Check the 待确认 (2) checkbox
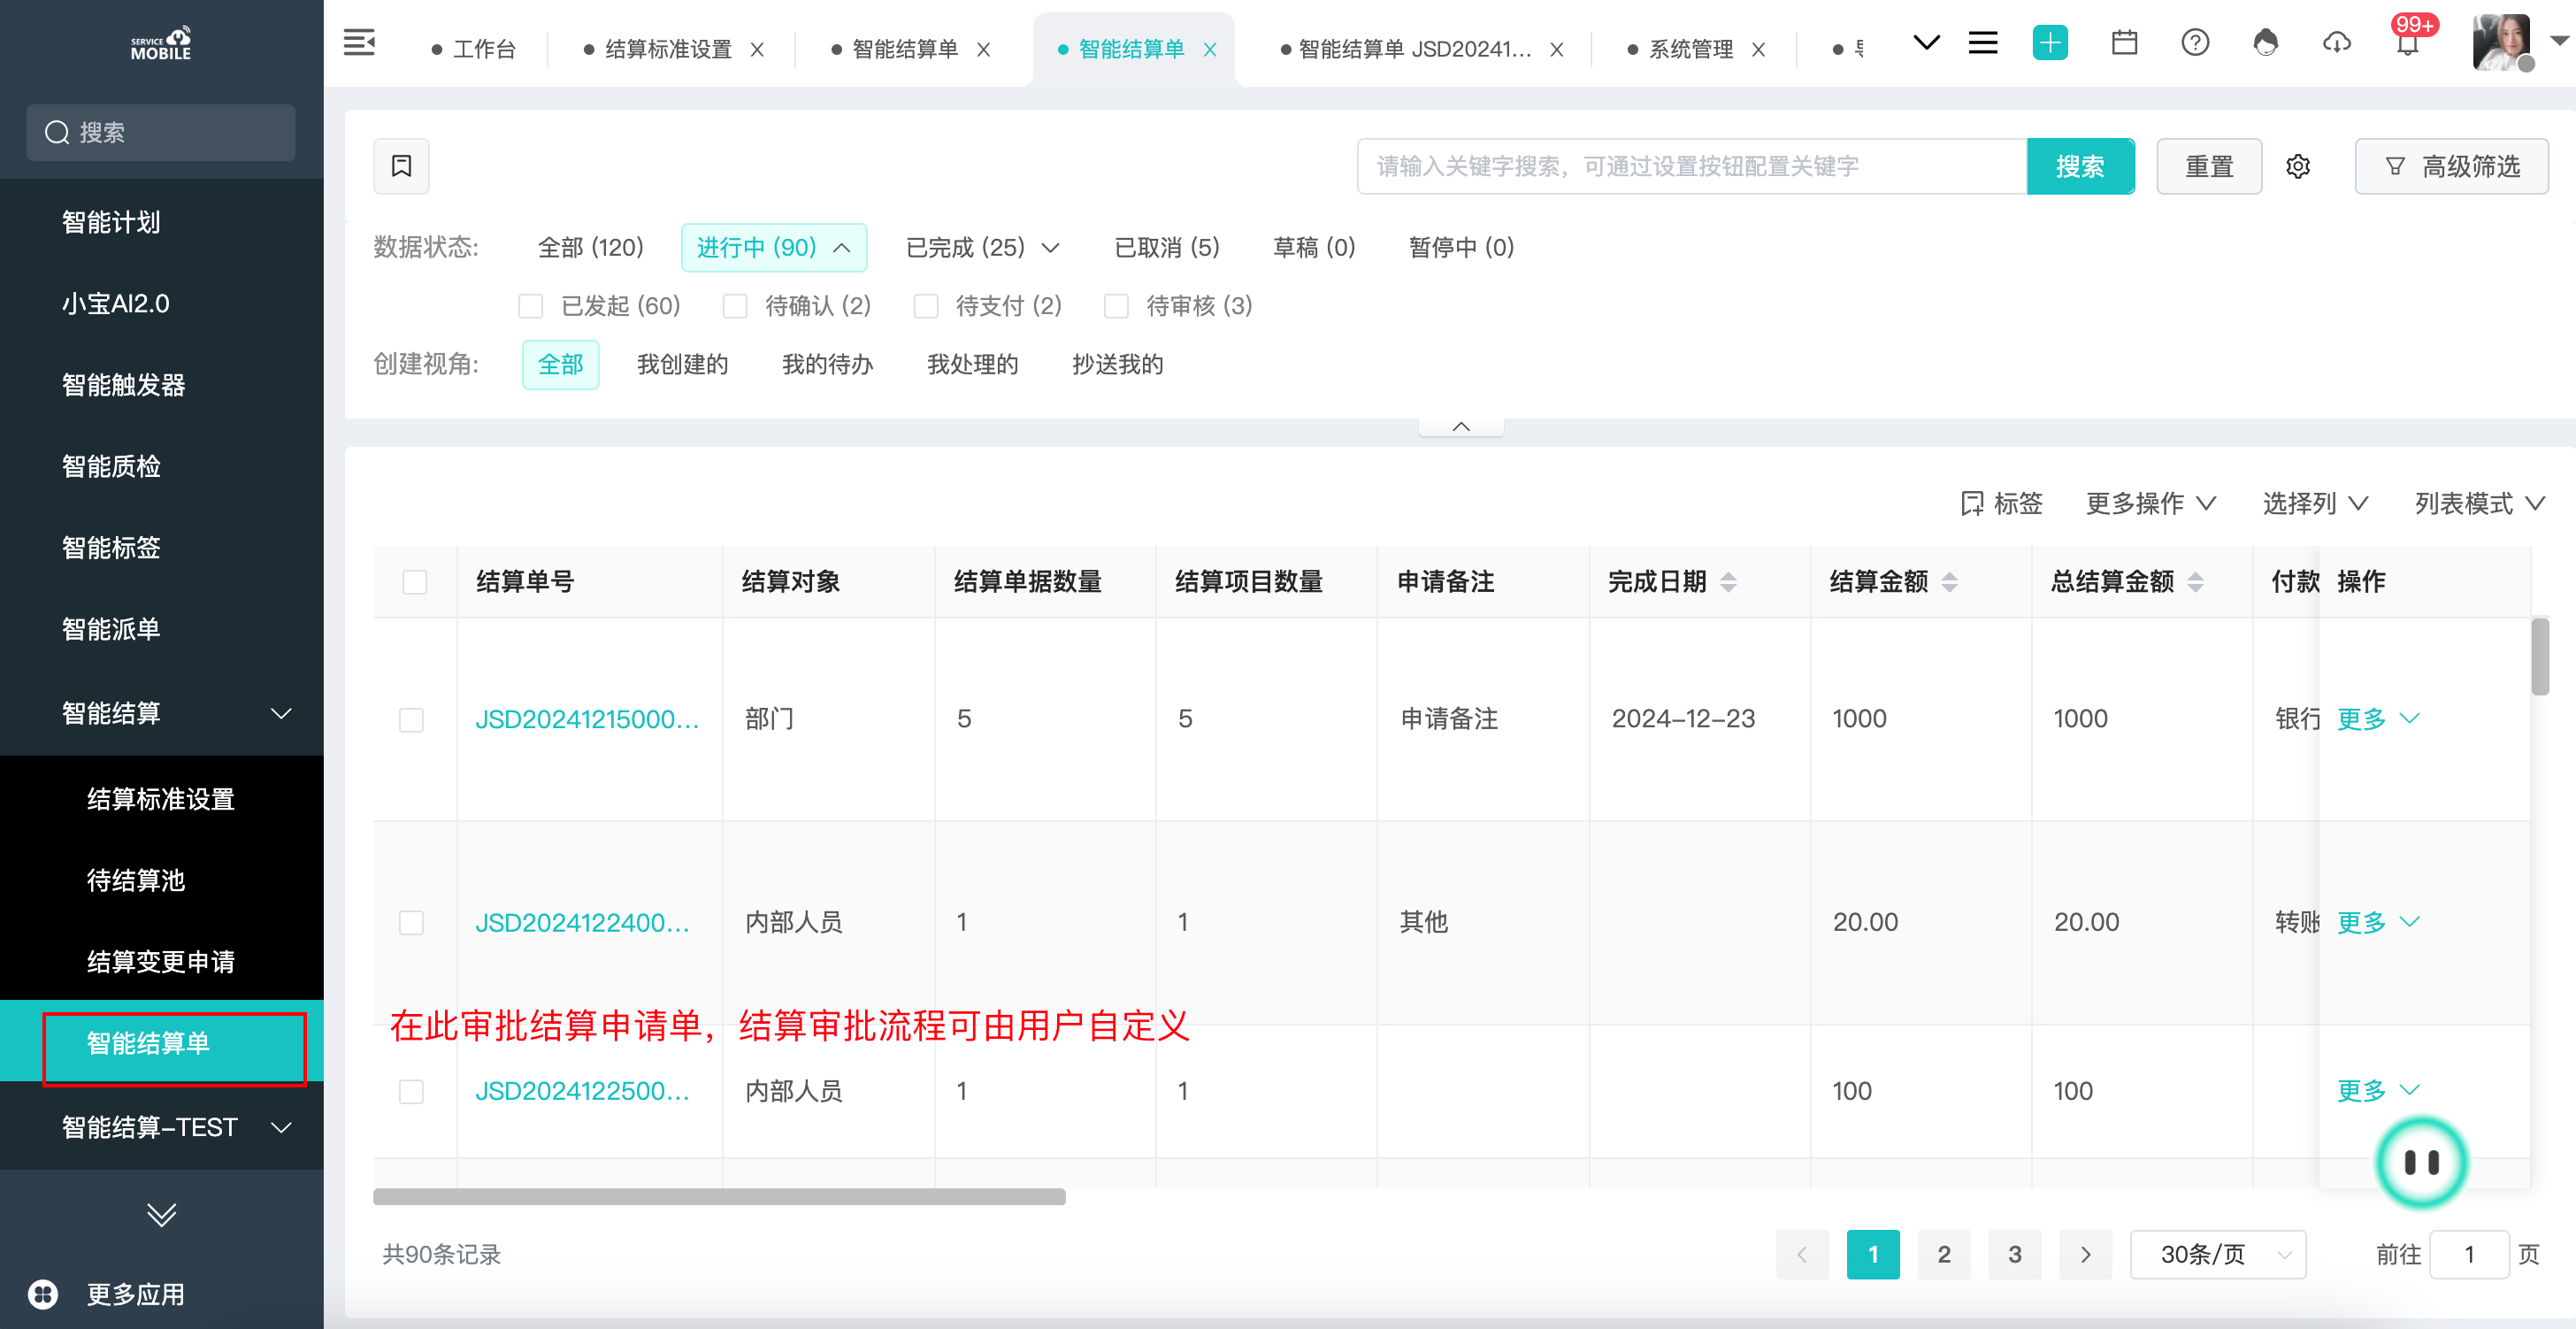2576x1329 pixels. click(735, 306)
